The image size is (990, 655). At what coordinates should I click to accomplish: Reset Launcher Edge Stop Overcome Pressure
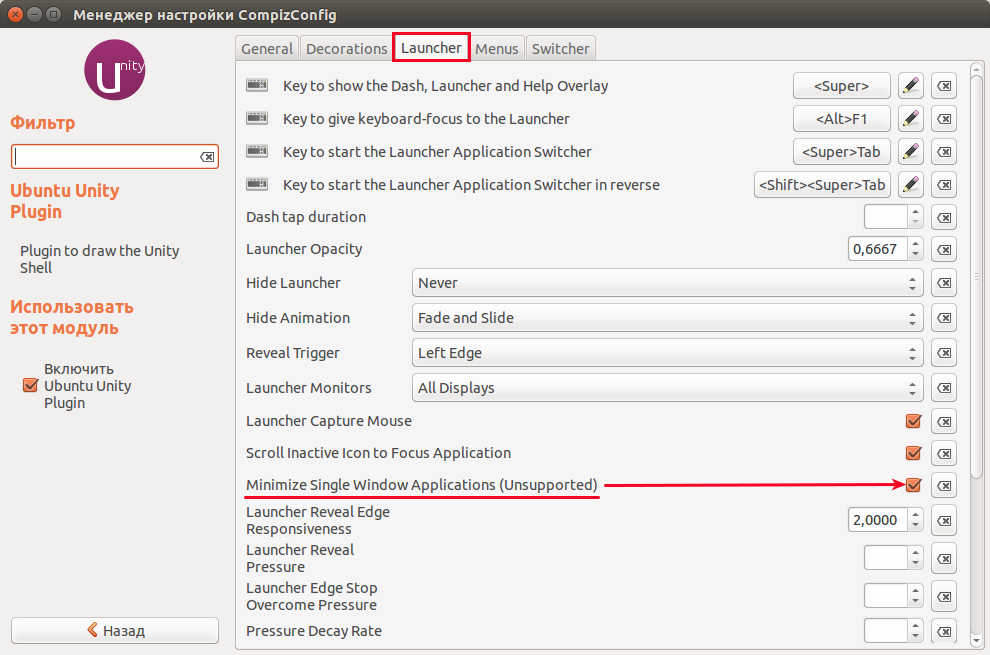pos(944,597)
